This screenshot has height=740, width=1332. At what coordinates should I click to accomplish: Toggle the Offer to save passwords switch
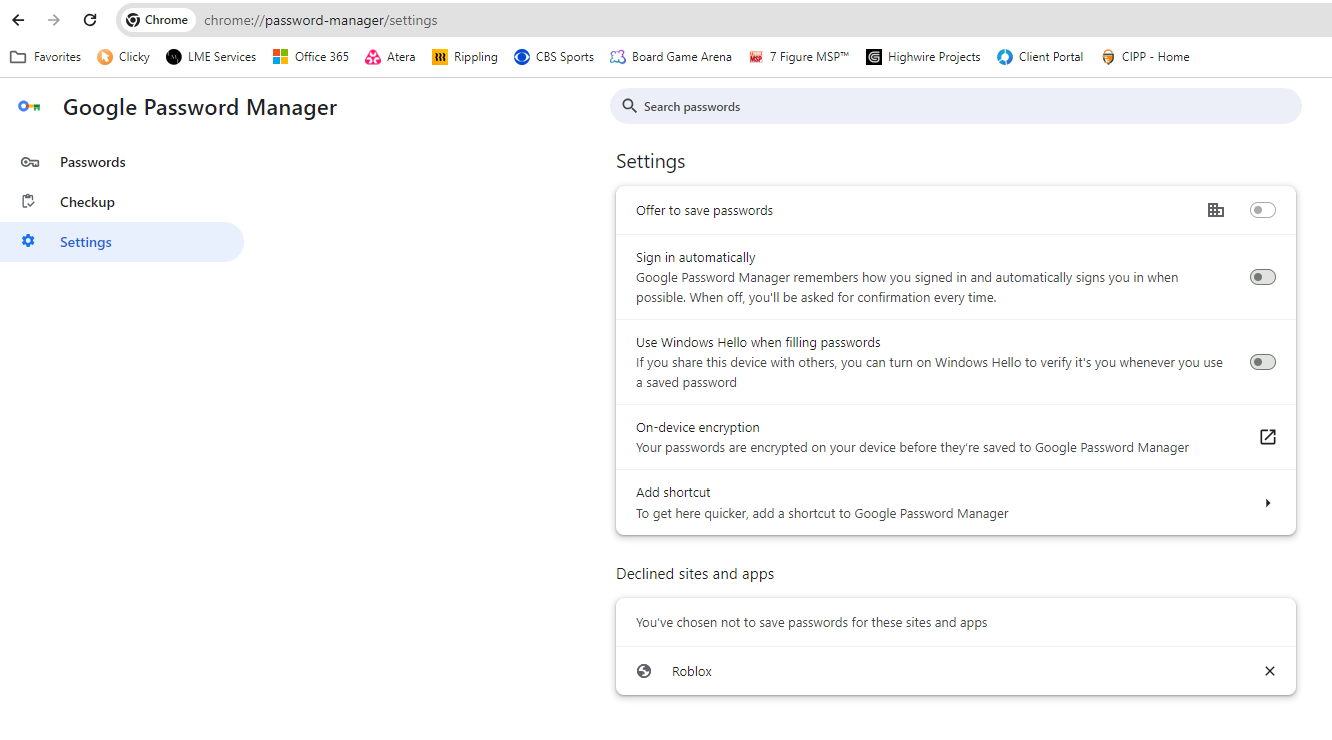[x=1262, y=210]
